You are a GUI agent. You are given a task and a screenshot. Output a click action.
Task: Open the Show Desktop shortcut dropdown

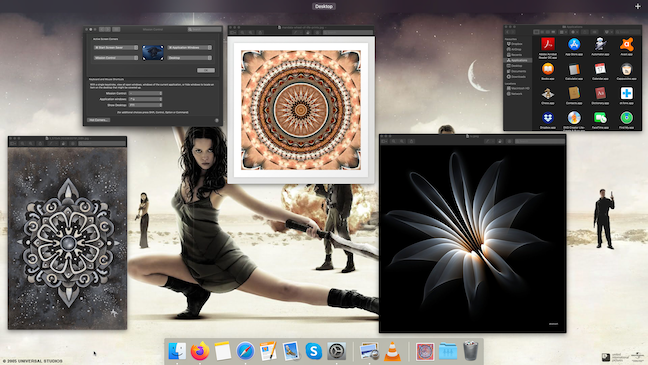[145, 105]
